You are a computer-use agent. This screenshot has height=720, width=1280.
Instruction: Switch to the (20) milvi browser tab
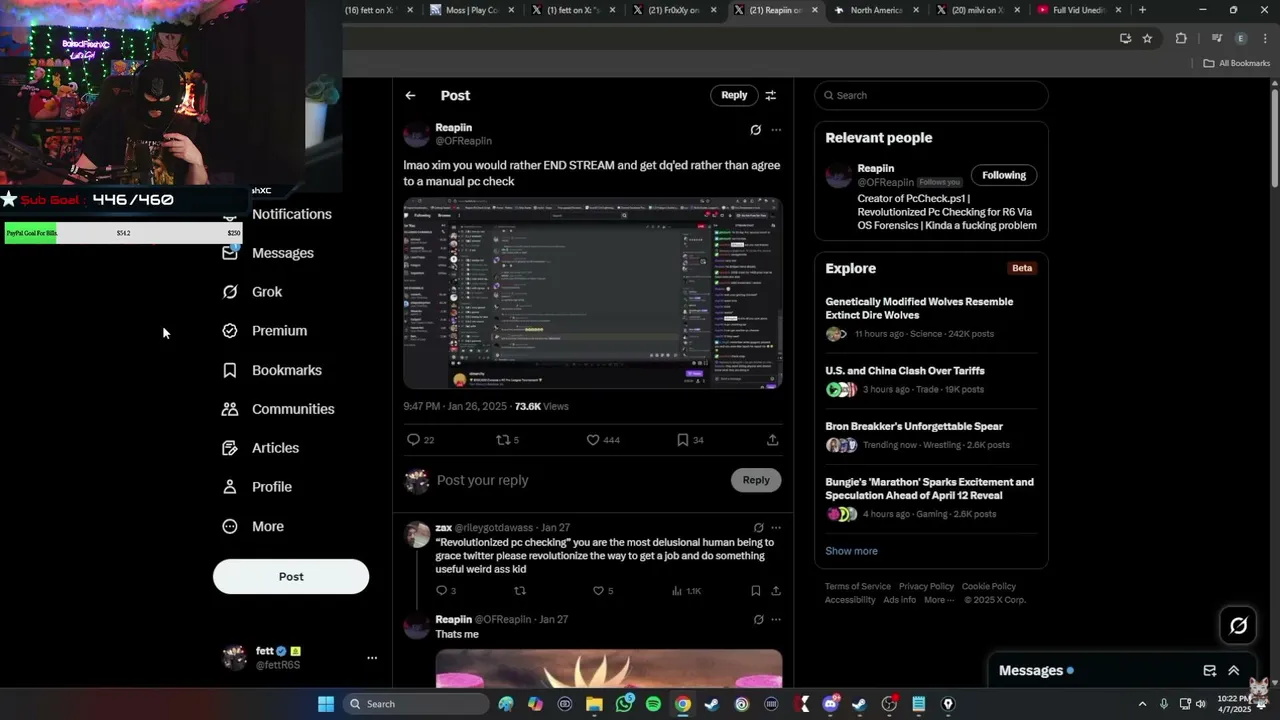click(x=977, y=10)
